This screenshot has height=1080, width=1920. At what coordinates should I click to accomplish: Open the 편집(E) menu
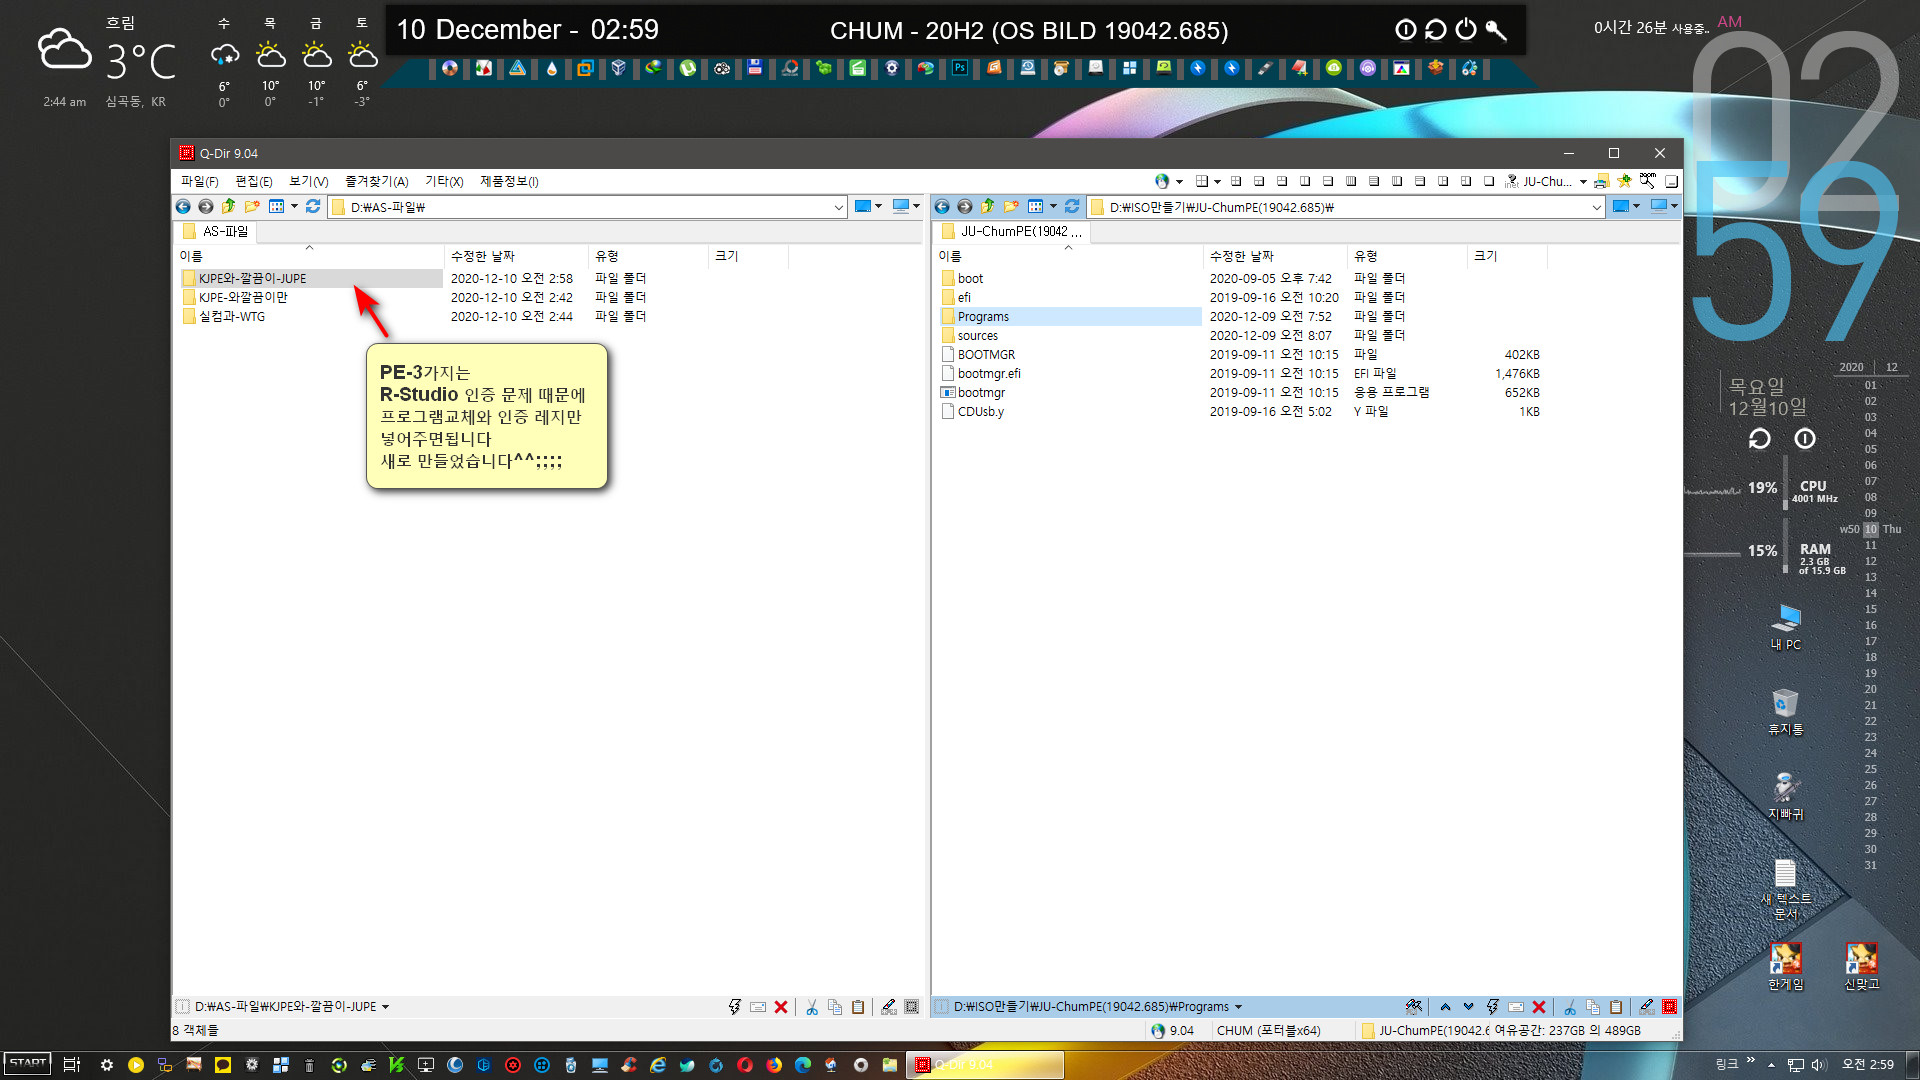click(x=253, y=182)
